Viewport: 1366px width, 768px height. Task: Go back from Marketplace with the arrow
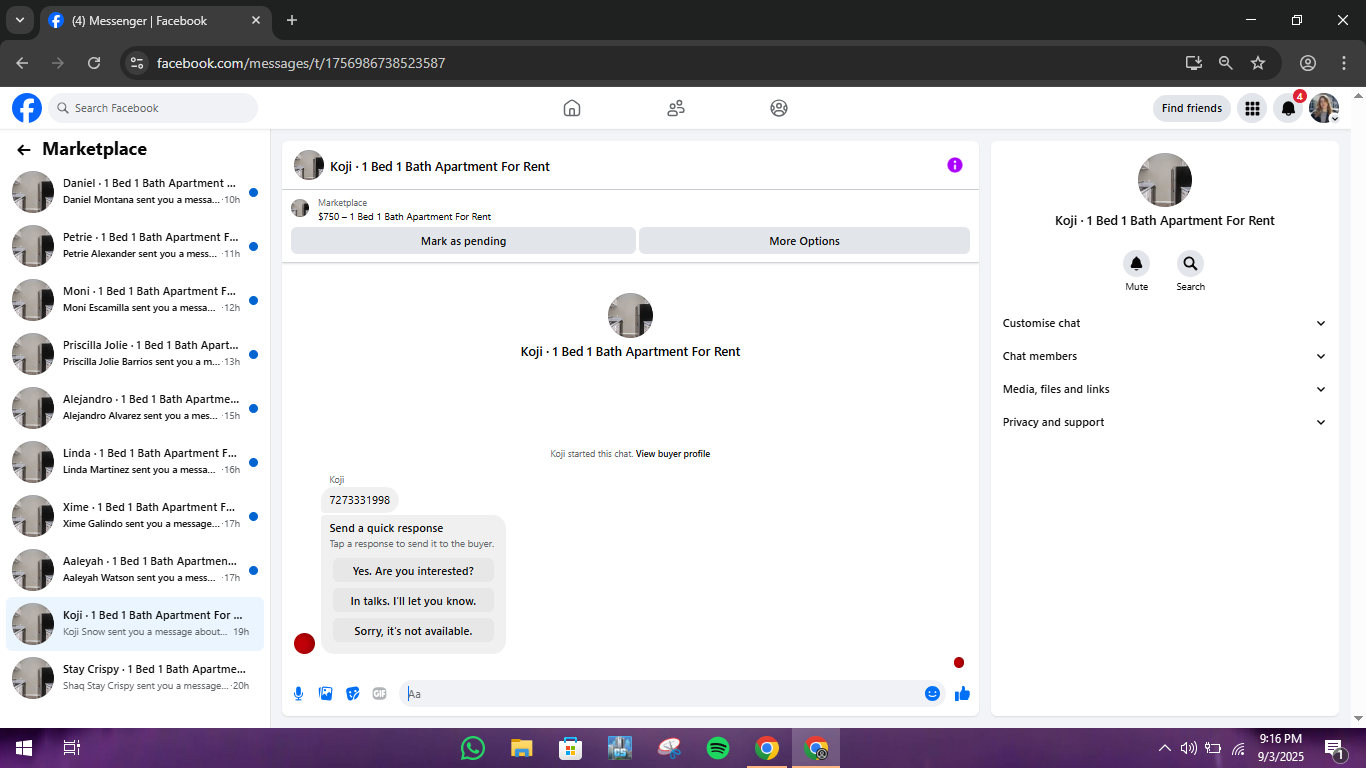coord(24,150)
